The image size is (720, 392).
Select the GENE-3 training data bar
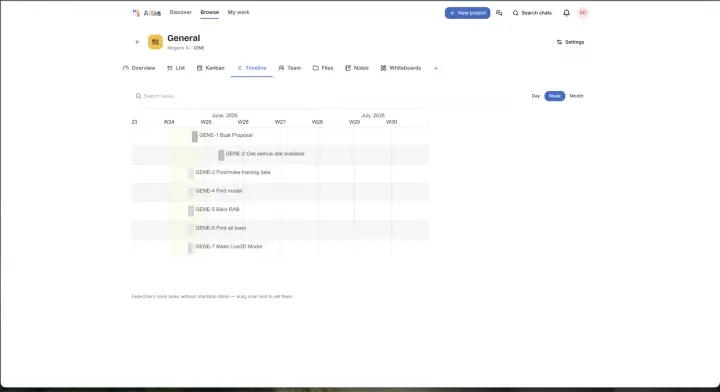[x=191, y=174]
